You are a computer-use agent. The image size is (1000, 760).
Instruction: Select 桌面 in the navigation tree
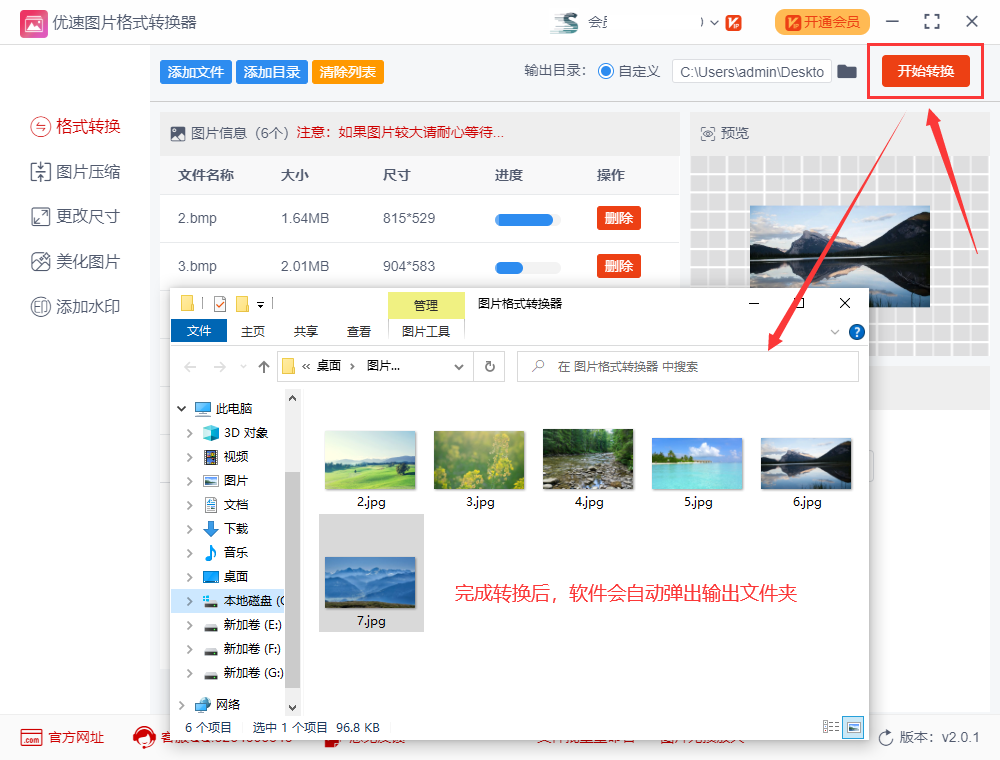226,577
